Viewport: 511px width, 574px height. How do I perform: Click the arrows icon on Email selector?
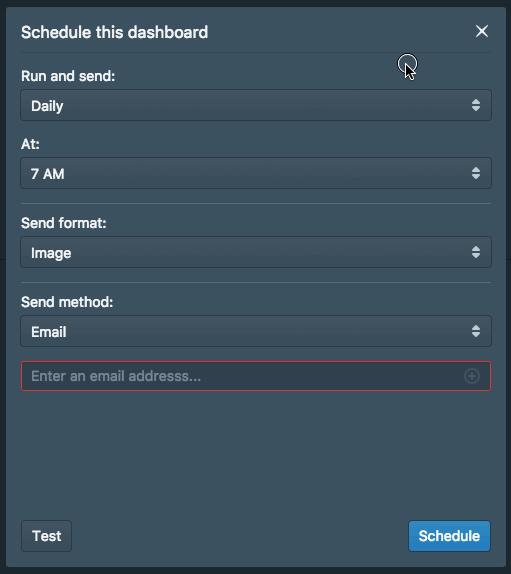475,331
